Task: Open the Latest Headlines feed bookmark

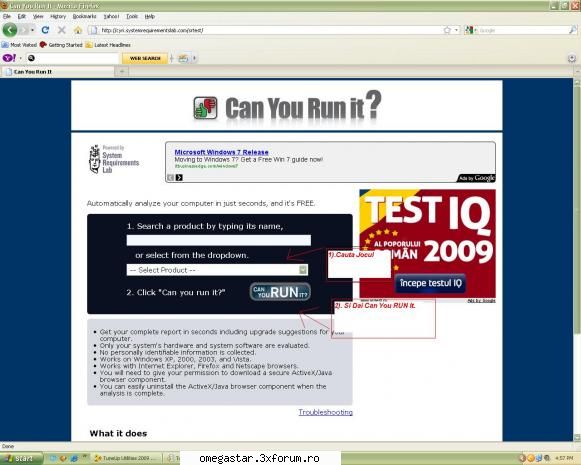Action: pyautogui.click(x=108, y=45)
